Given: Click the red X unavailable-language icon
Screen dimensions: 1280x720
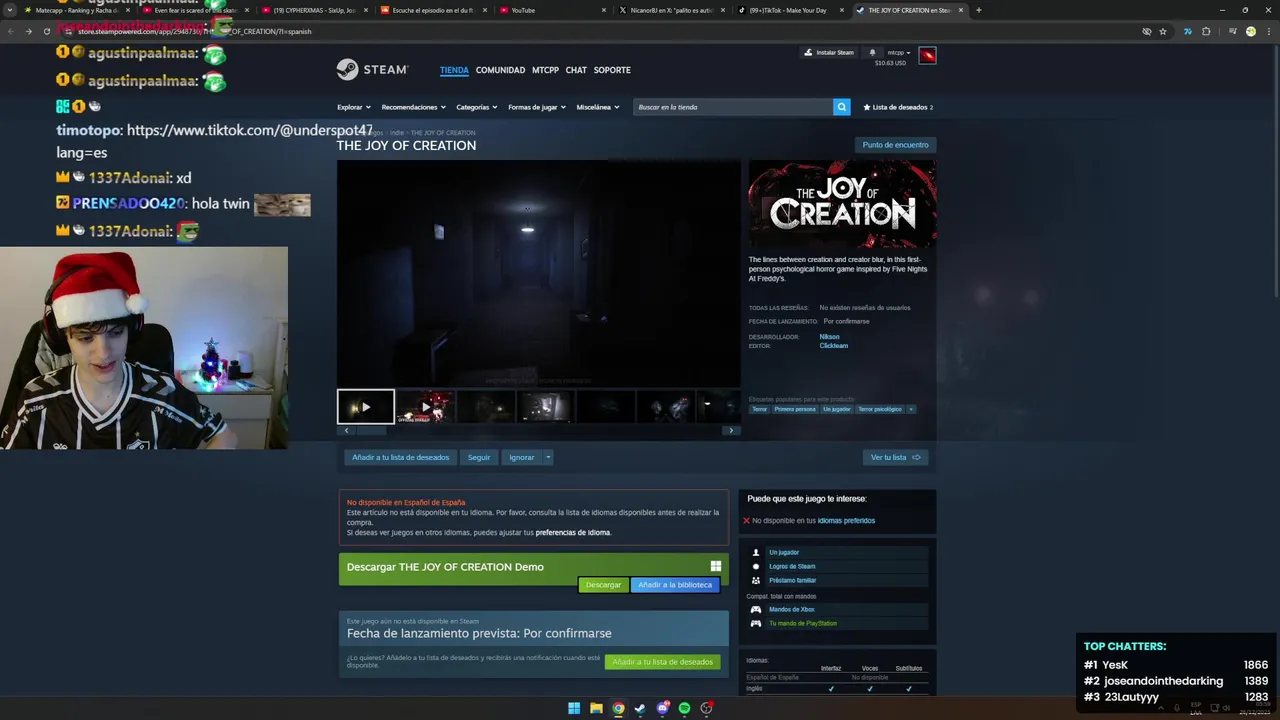Looking at the screenshot, I should pos(746,520).
